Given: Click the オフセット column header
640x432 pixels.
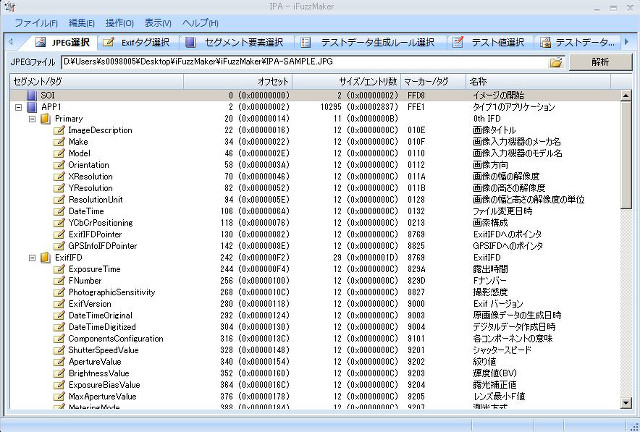Looking at the screenshot, I should (x=238, y=82).
